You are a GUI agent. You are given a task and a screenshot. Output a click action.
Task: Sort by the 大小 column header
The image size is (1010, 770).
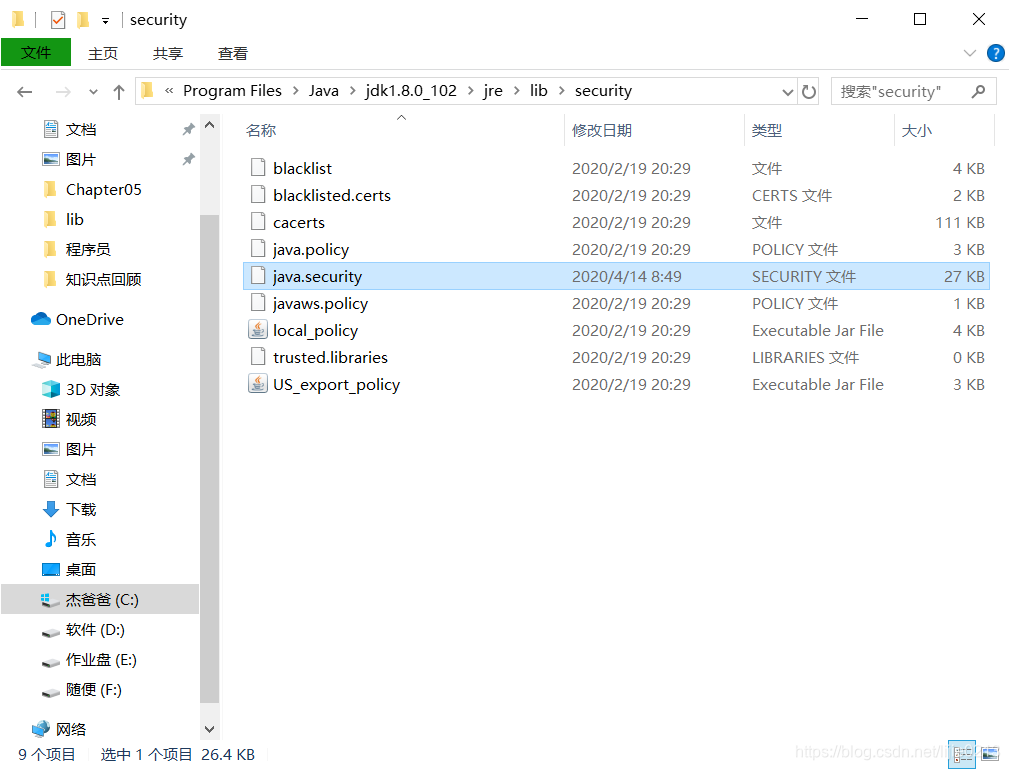click(917, 131)
